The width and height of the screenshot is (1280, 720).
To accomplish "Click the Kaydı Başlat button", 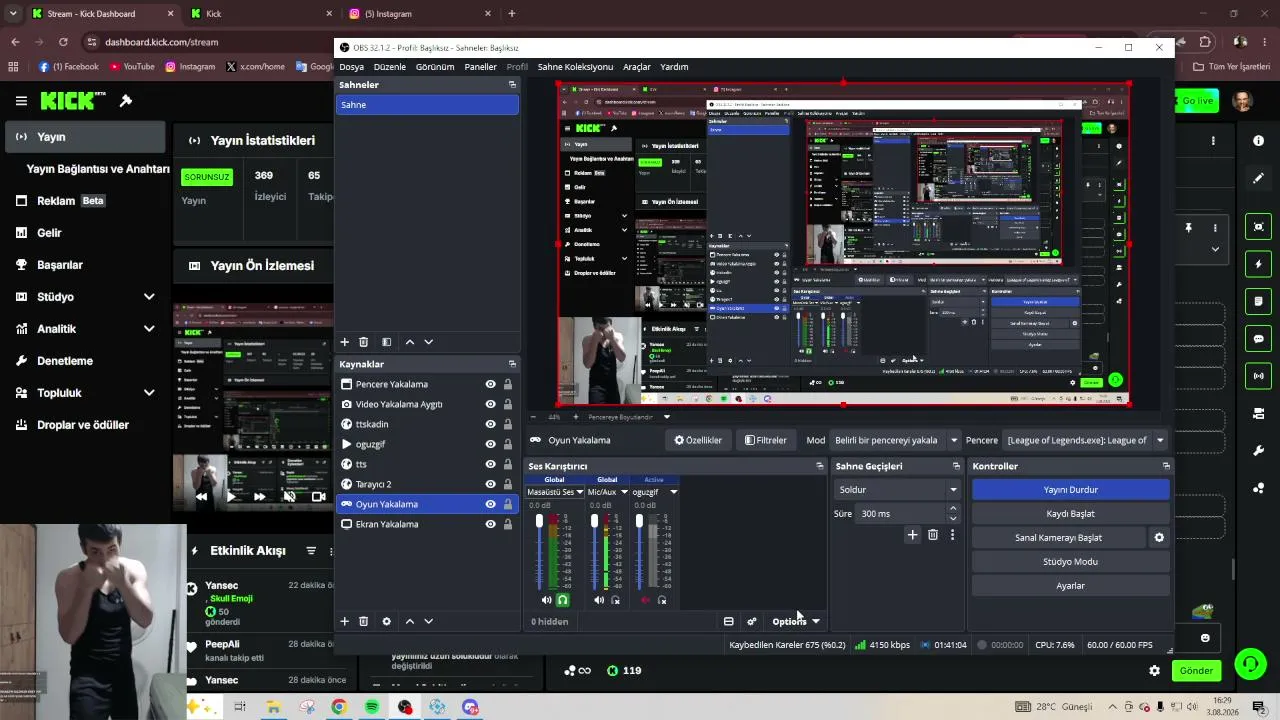I will [1070, 514].
